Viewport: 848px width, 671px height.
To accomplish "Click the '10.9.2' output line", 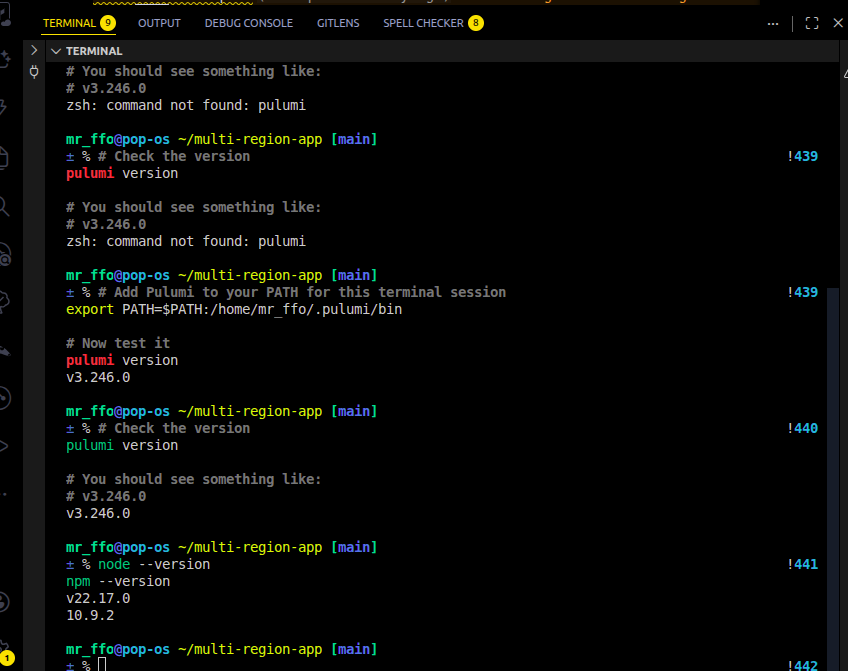I will click(x=90, y=615).
